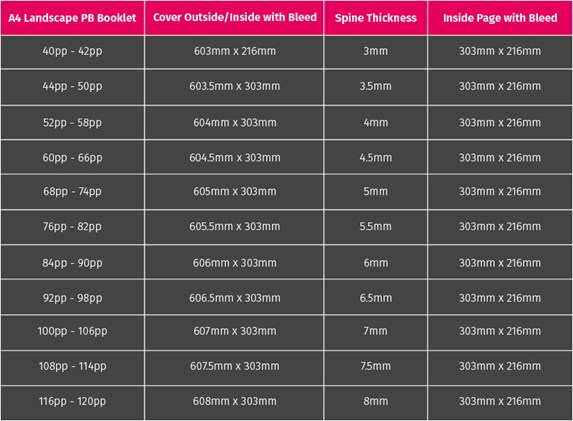The width and height of the screenshot is (573, 421).
Task: Click the 607.5mm x 303mm cover cell
Action: coord(235,366)
